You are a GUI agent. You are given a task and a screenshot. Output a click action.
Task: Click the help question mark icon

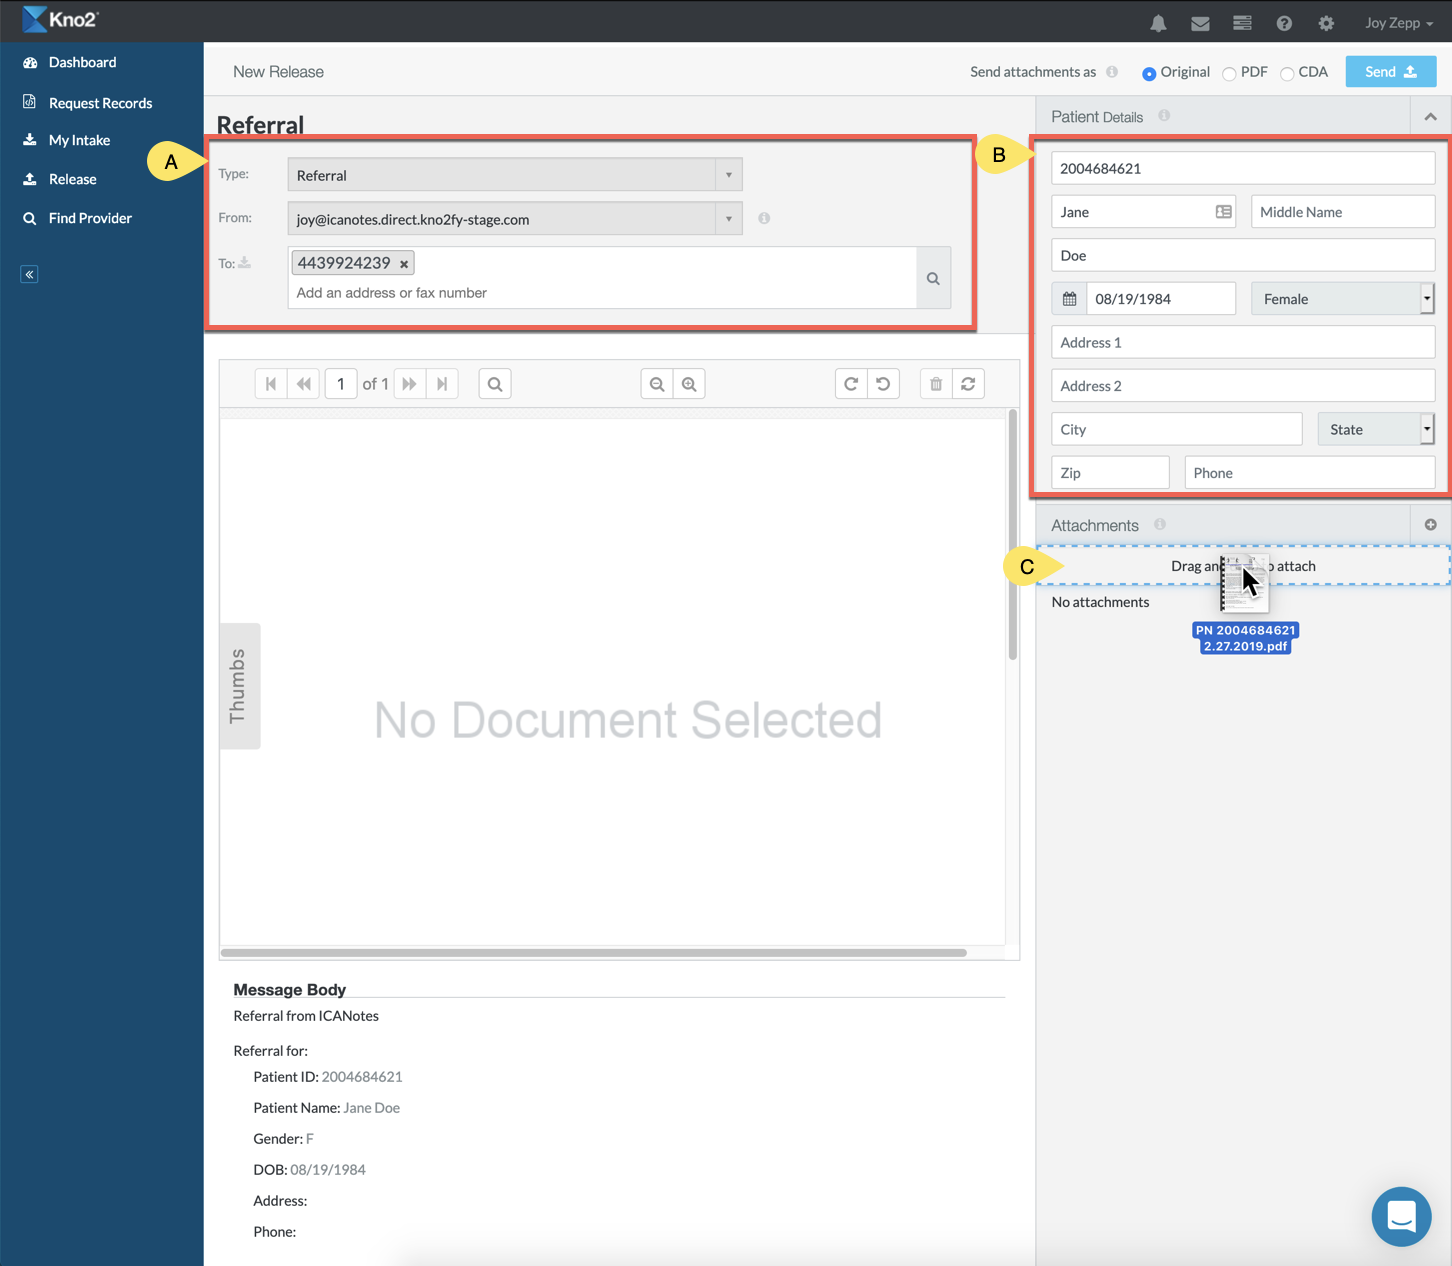1284,23
